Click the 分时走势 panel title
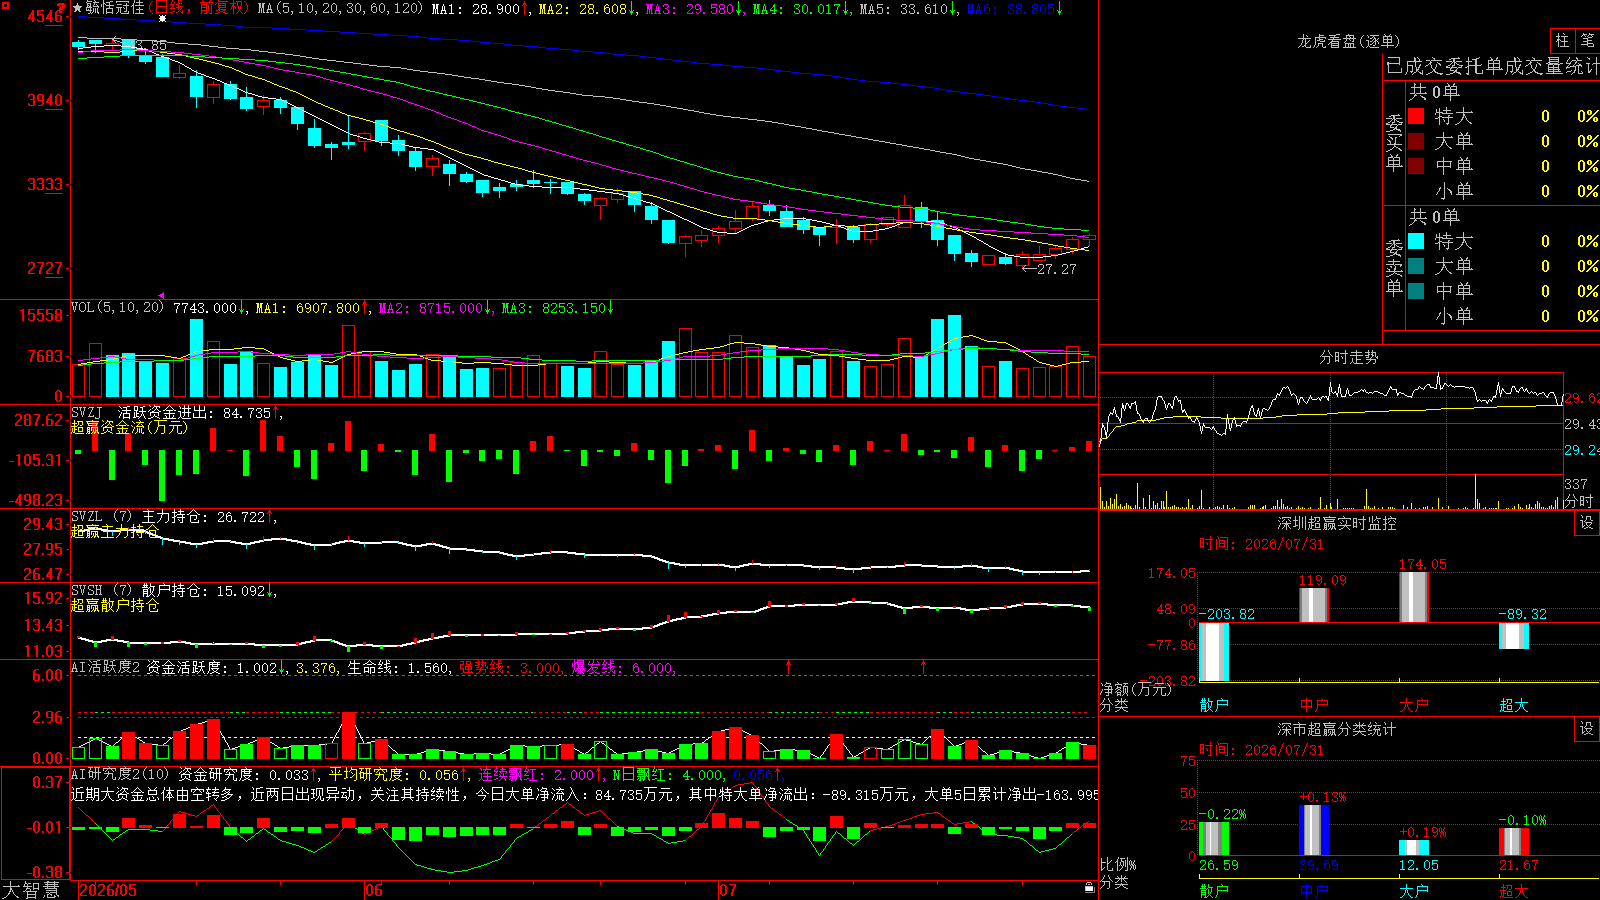The image size is (1600, 900). pos(1348,357)
